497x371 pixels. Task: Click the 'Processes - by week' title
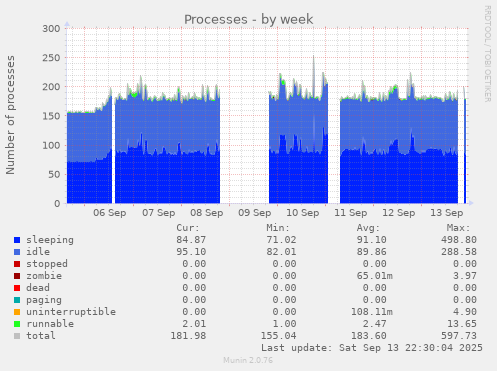click(x=249, y=19)
